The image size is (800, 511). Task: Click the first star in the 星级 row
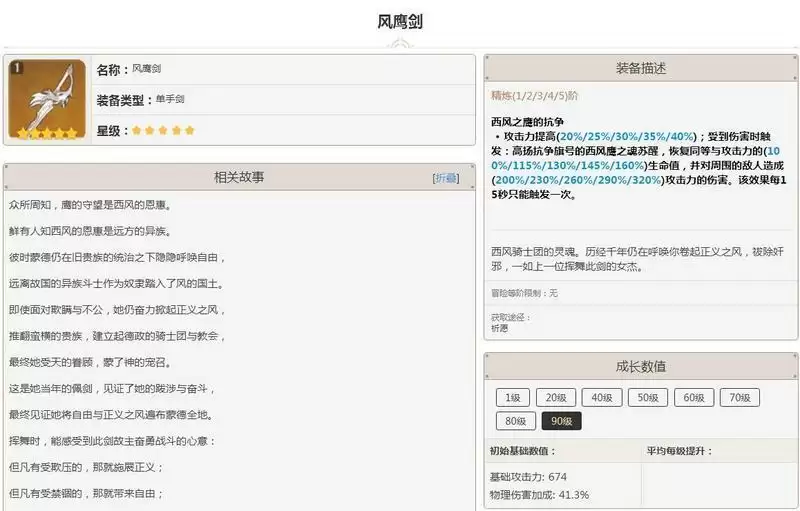(x=137, y=131)
